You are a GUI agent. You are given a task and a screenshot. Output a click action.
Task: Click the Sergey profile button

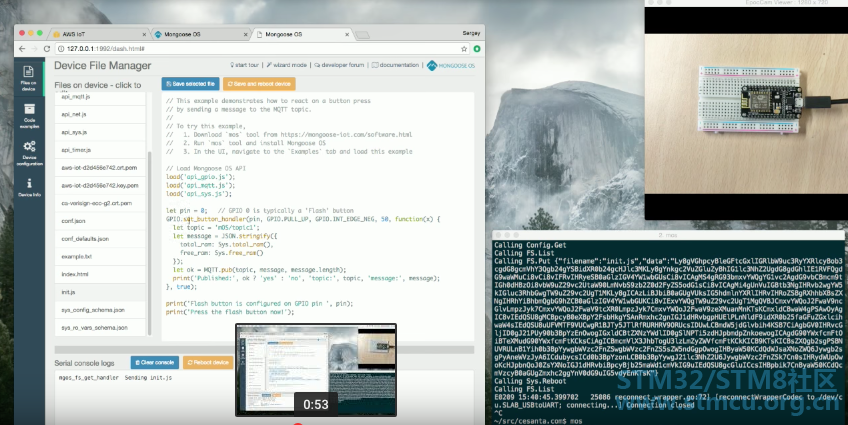tap(471, 33)
